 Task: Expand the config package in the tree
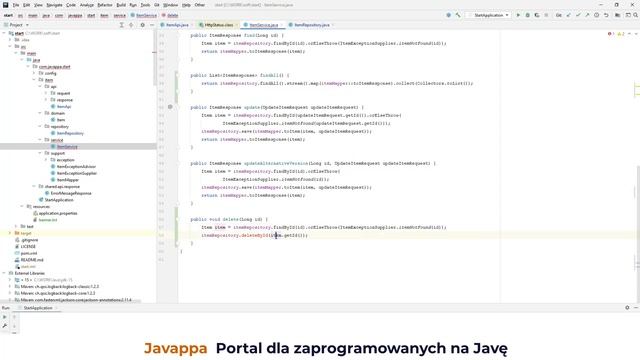(x=34, y=73)
